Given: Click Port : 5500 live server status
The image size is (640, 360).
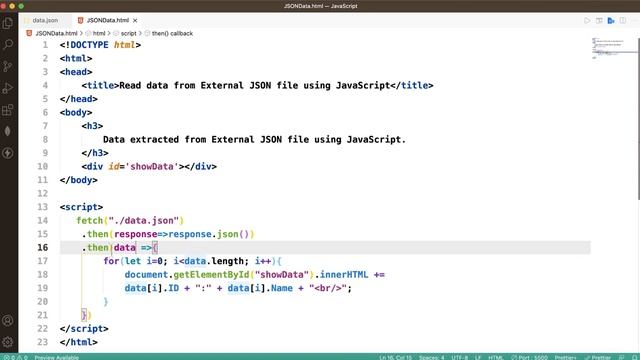Looking at the screenshot, I should click(529, 357).
